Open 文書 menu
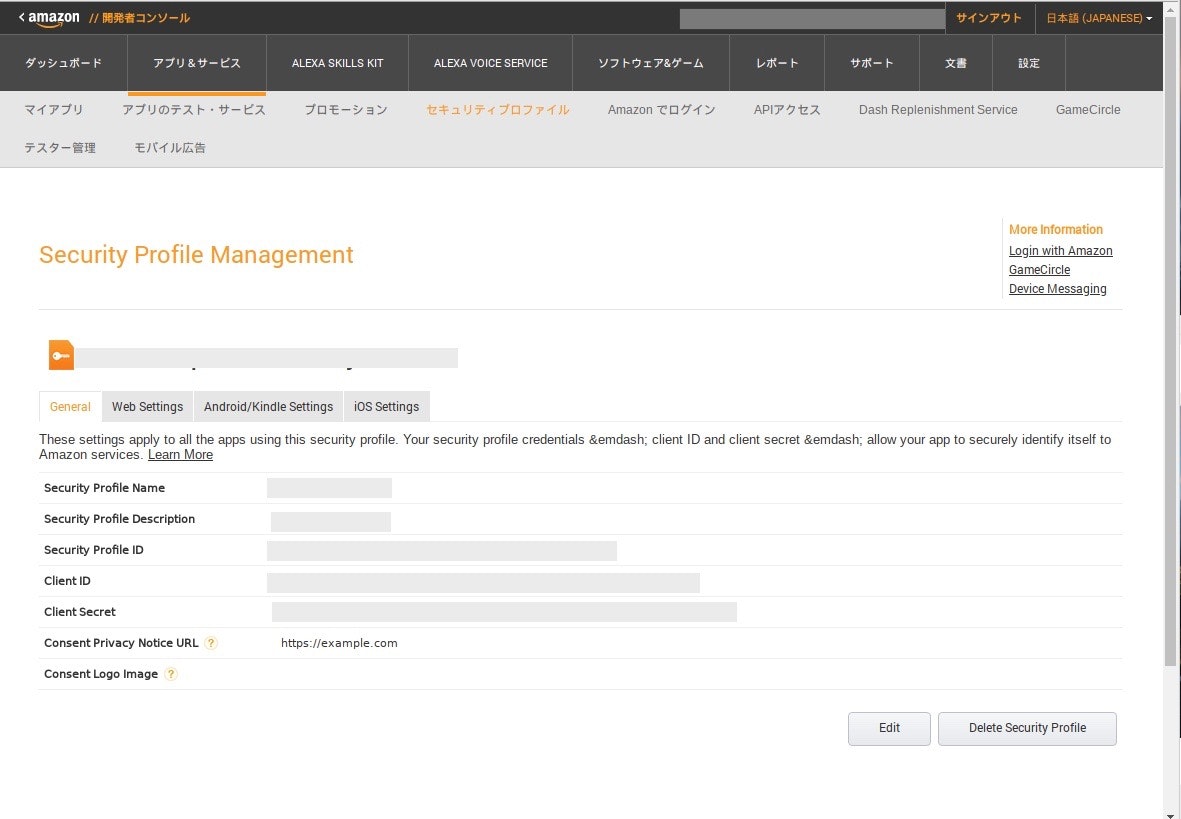The width and height of the screenshot is (1181, 819). 956,63
